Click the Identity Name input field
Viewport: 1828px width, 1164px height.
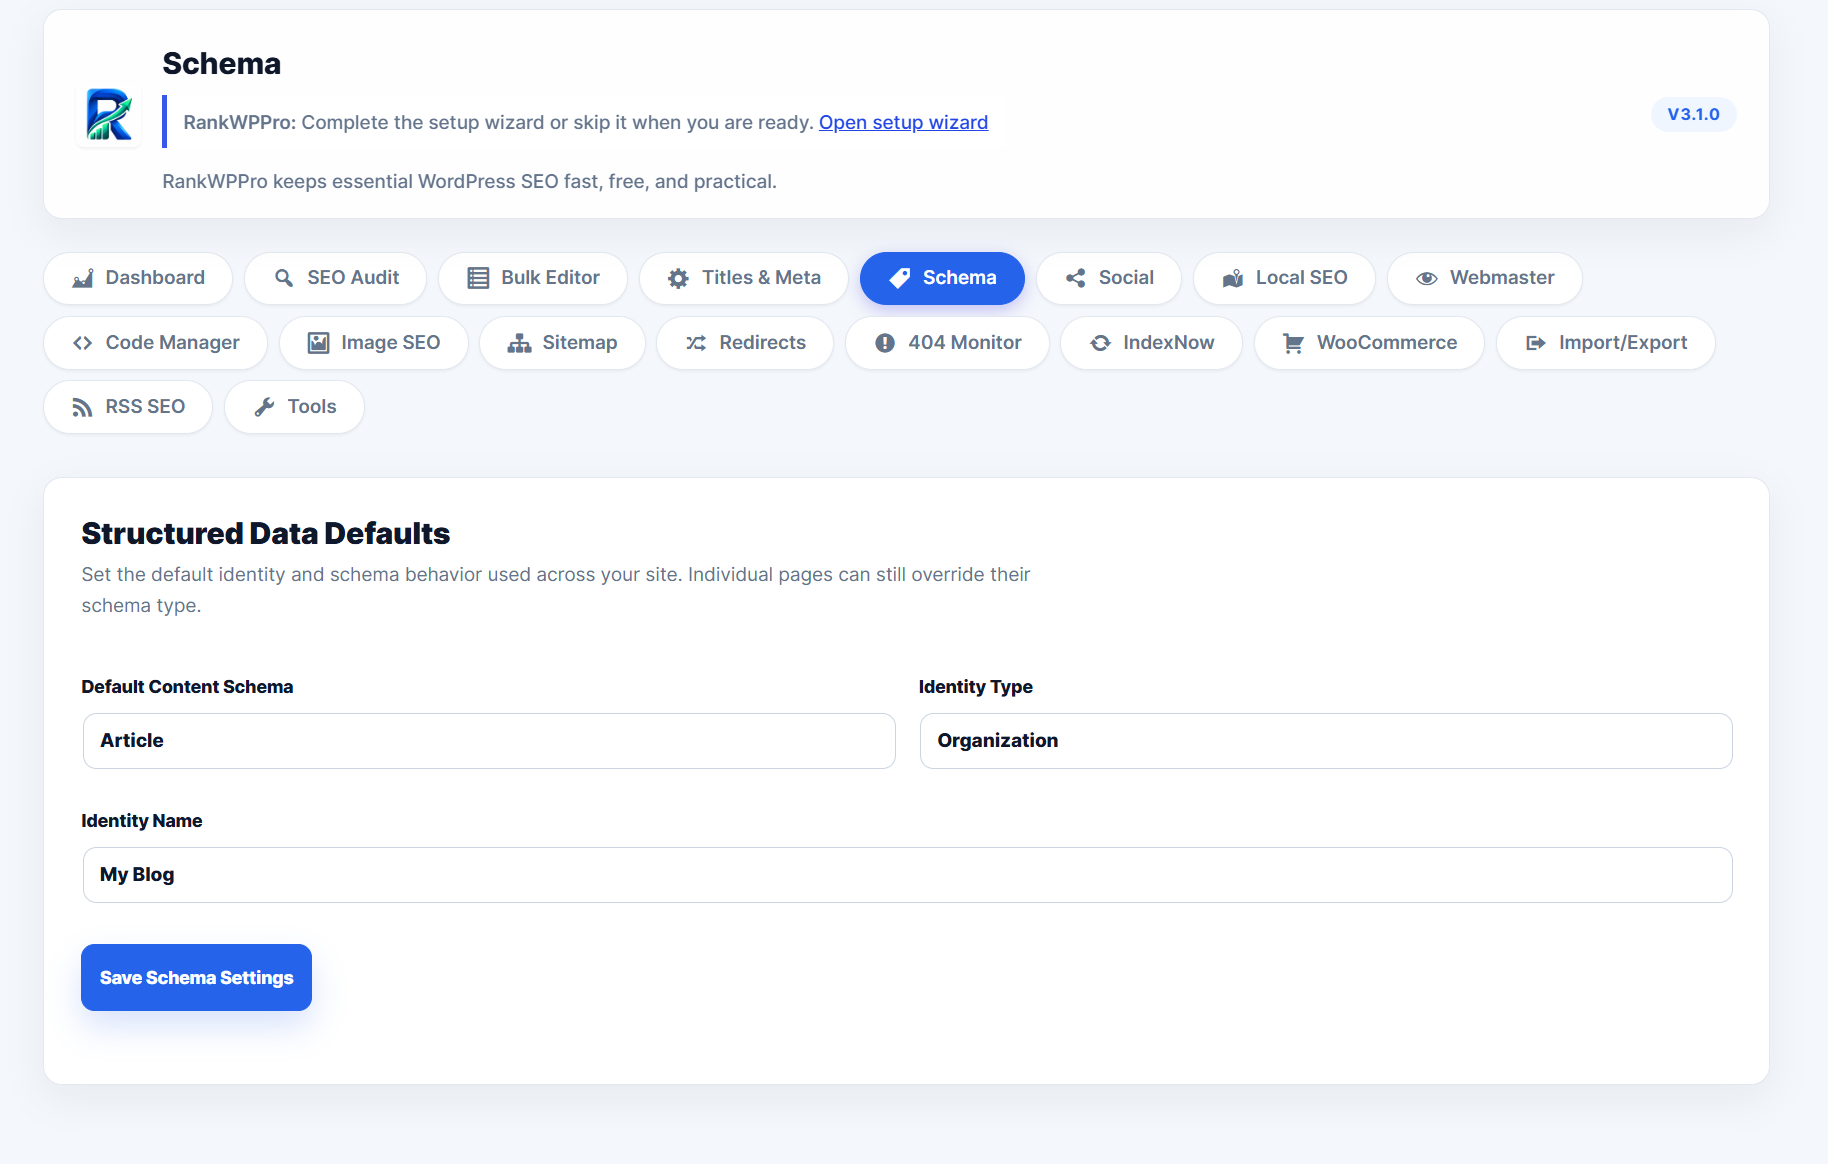click(907, 875)
